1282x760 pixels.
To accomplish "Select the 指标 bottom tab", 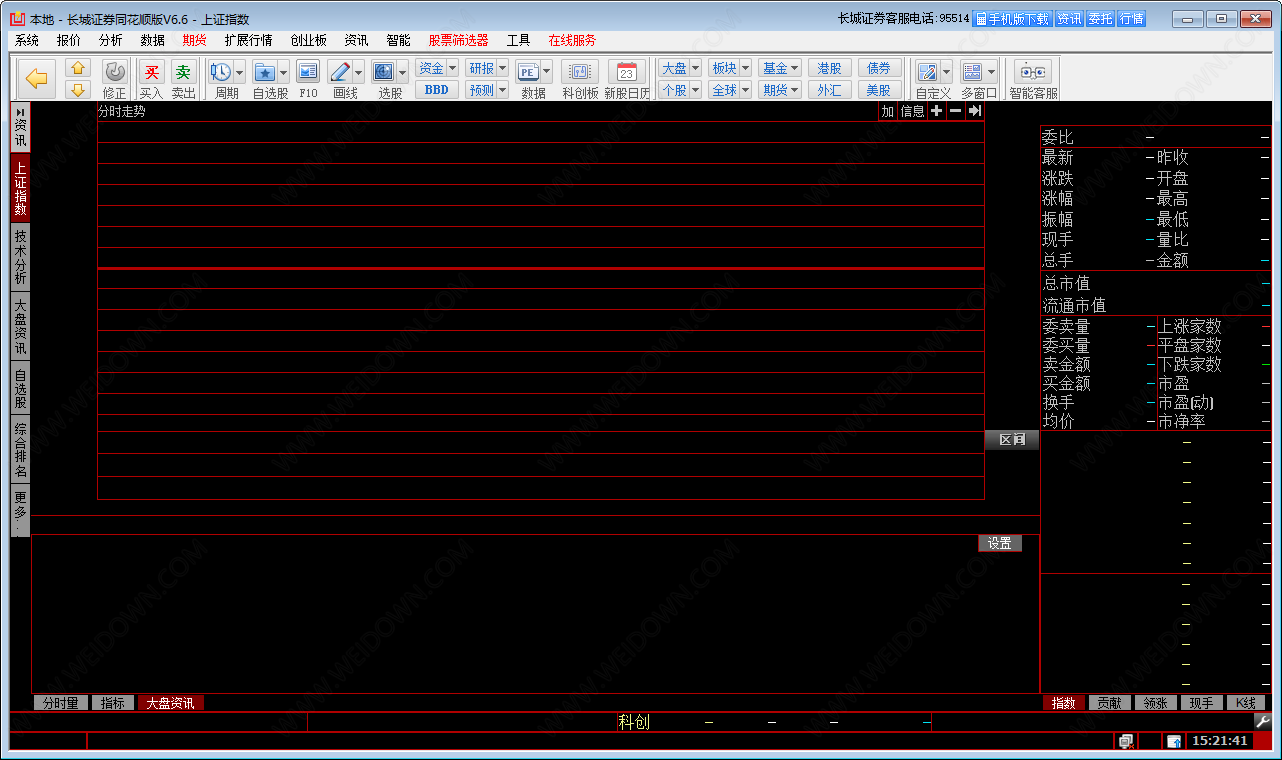I will (113, 703).
